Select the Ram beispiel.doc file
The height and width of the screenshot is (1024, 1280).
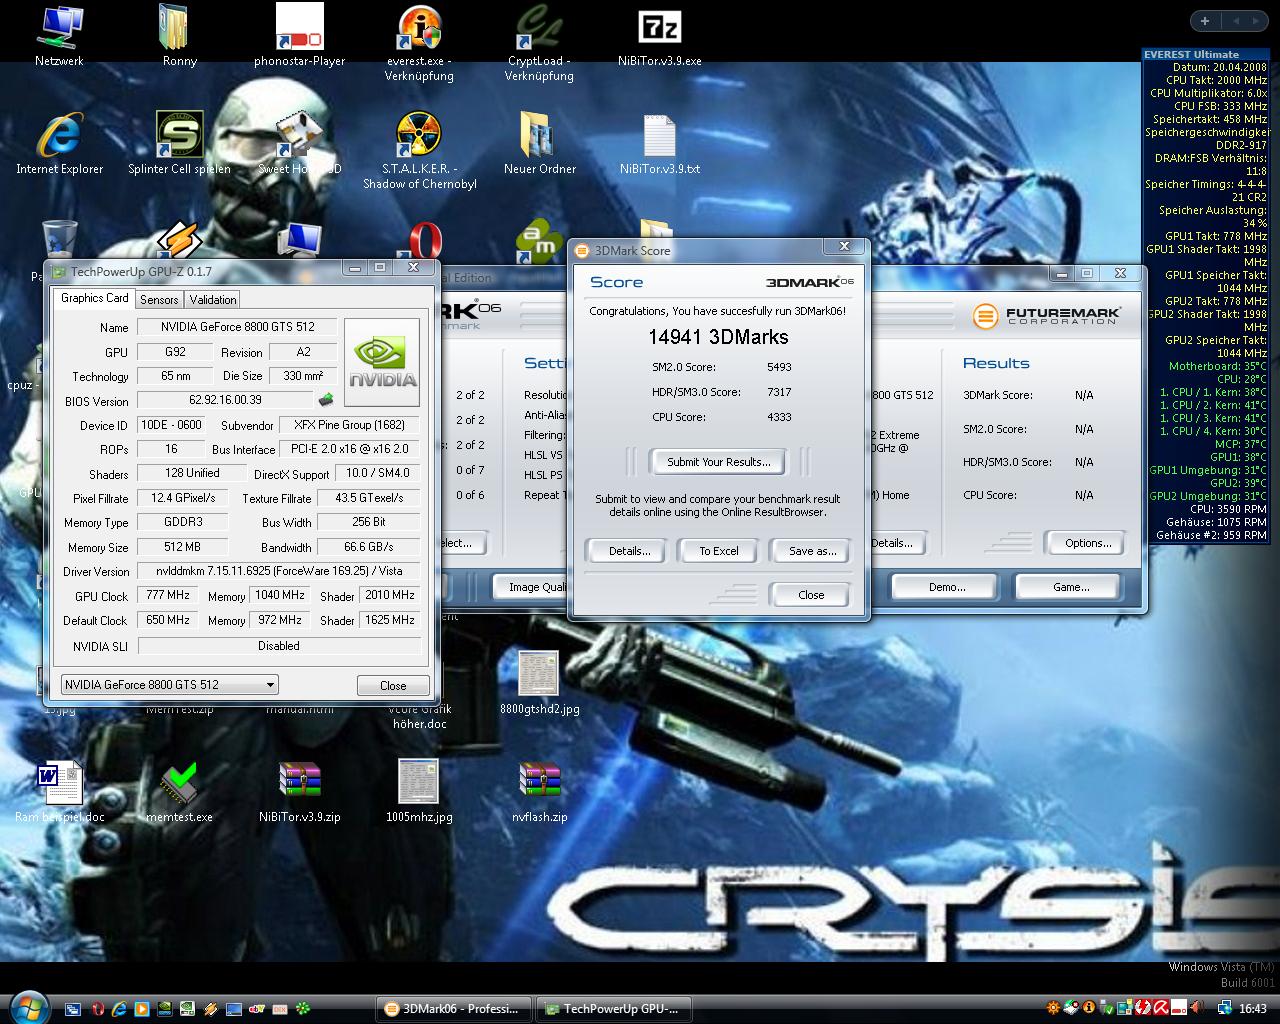click(59, 791)
